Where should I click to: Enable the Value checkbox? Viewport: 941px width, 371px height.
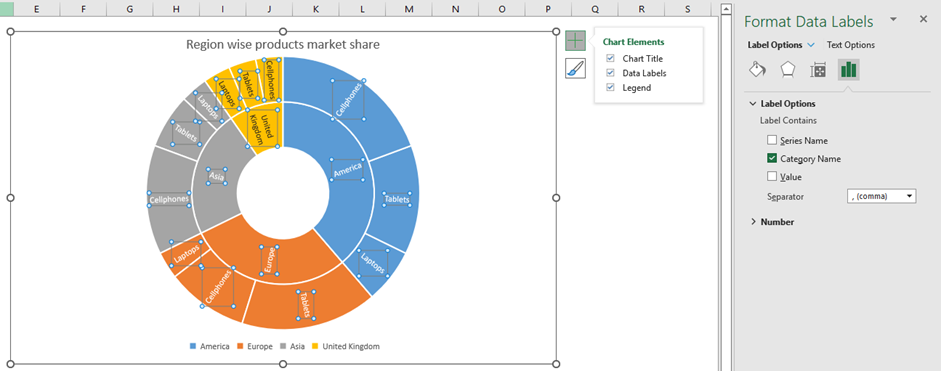point(772,176)
